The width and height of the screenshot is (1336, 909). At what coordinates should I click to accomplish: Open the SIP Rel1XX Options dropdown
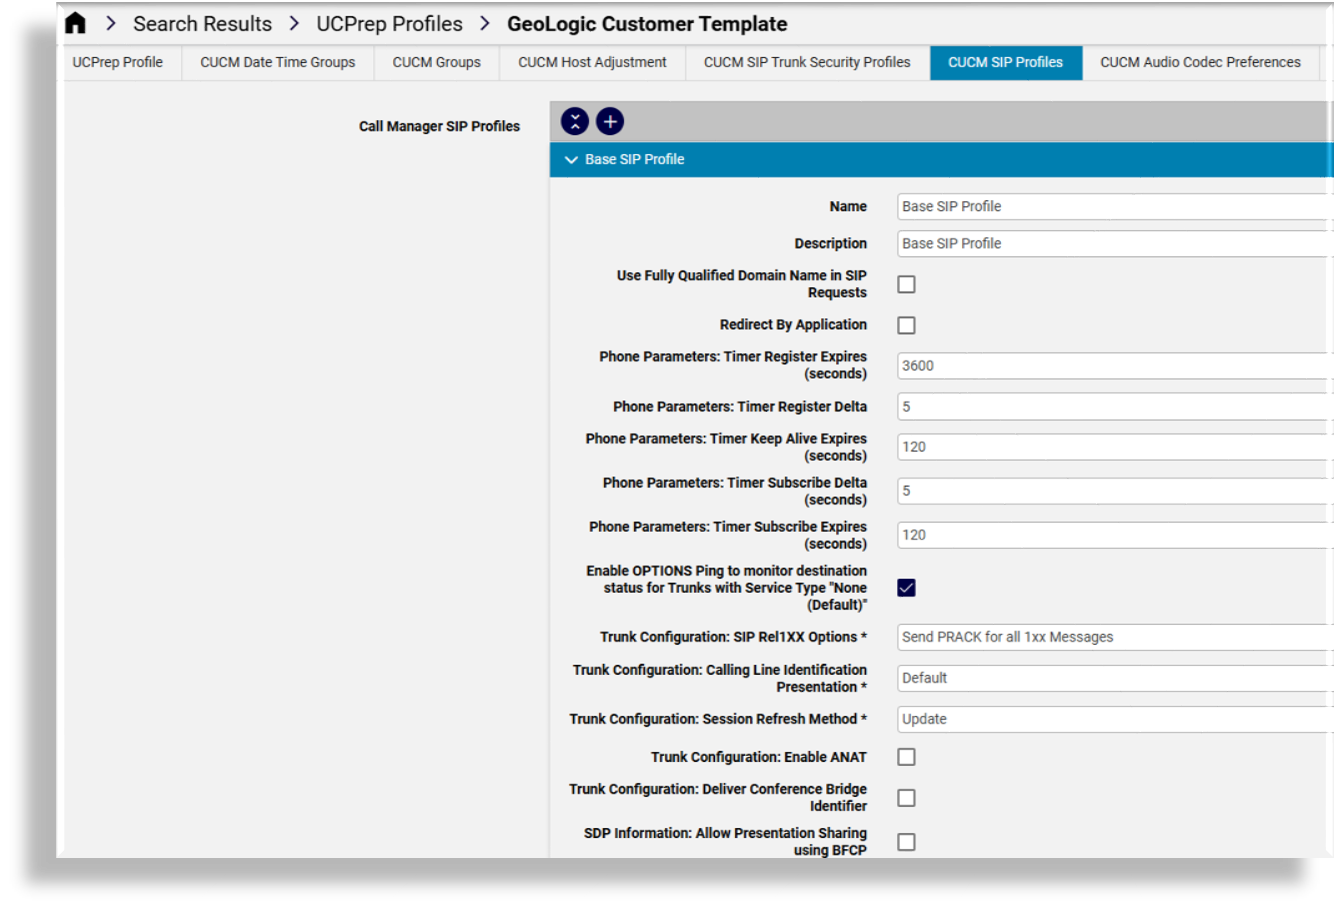pyautogui.click(x=1112, y=637)
